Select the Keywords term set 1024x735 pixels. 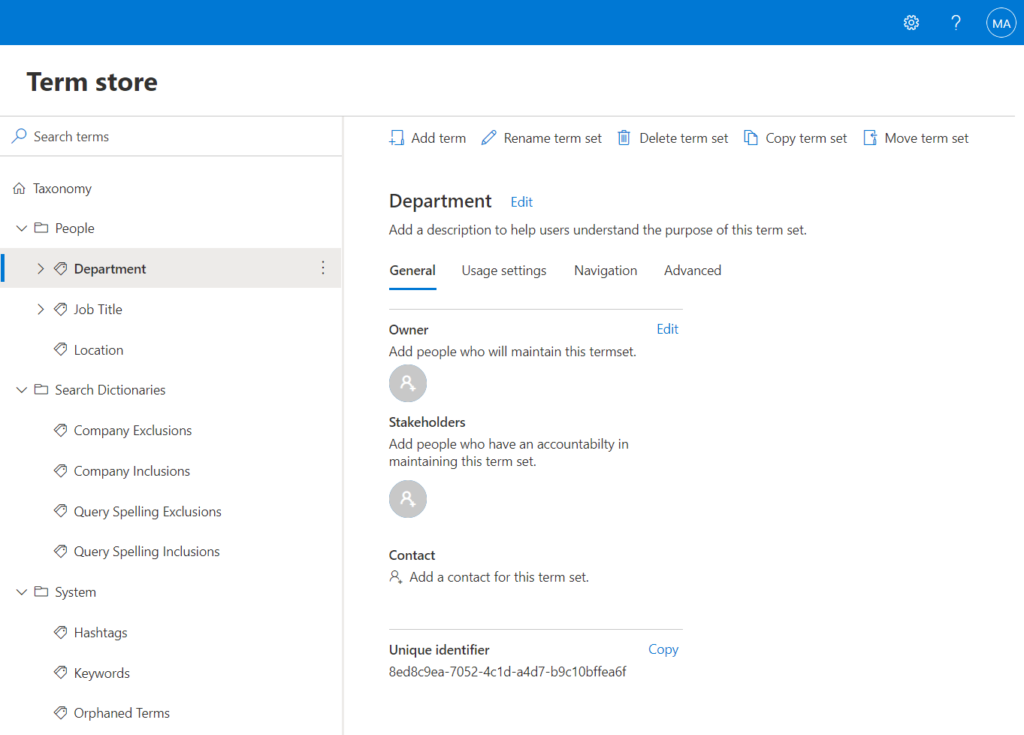(102, 673)
